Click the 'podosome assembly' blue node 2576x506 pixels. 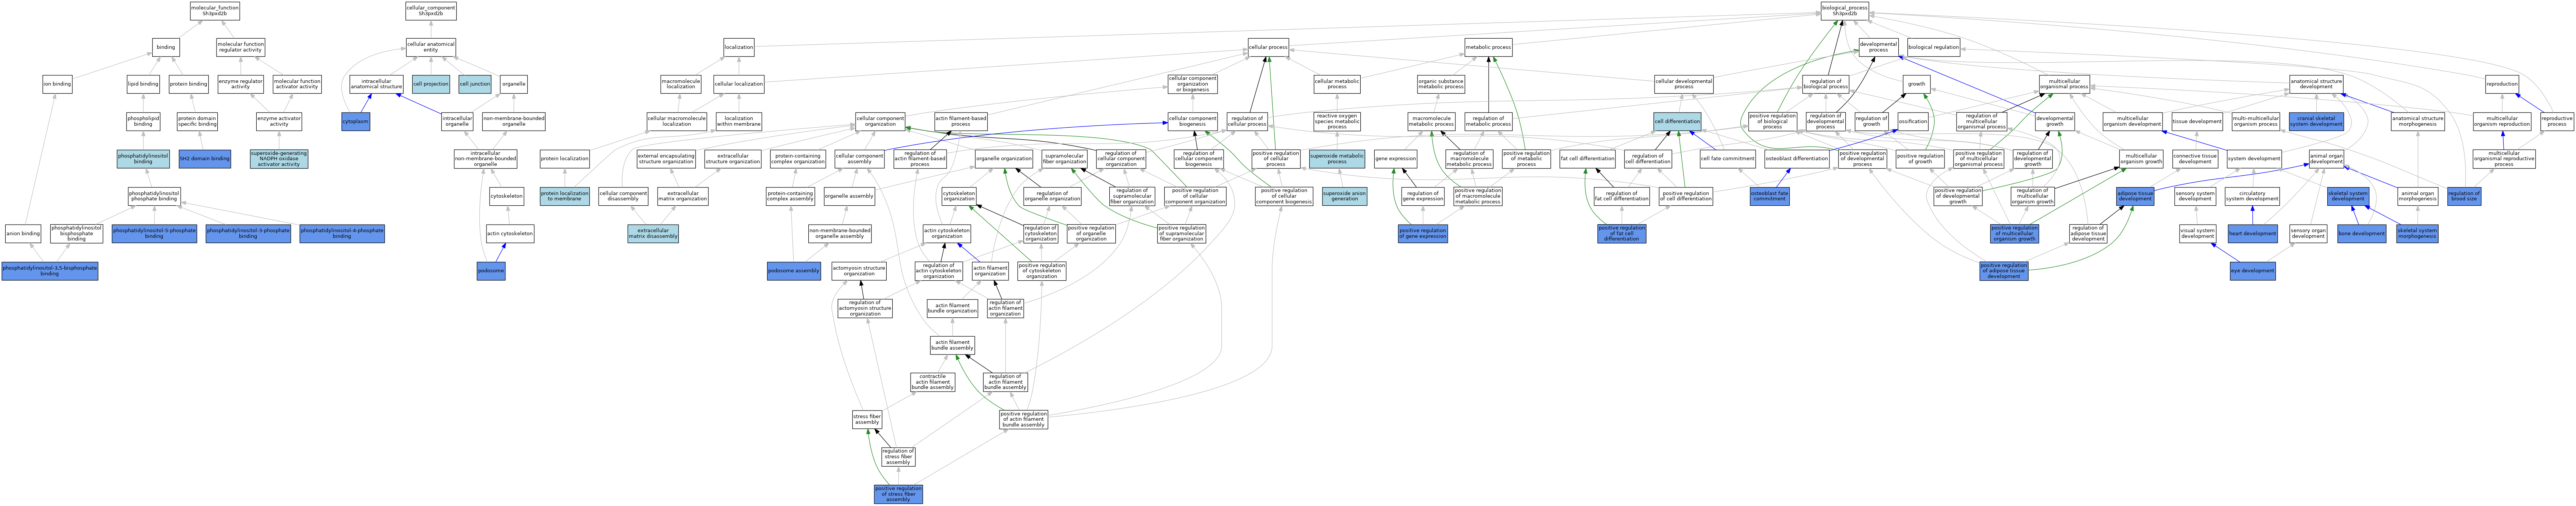click(x=794, y=271)
